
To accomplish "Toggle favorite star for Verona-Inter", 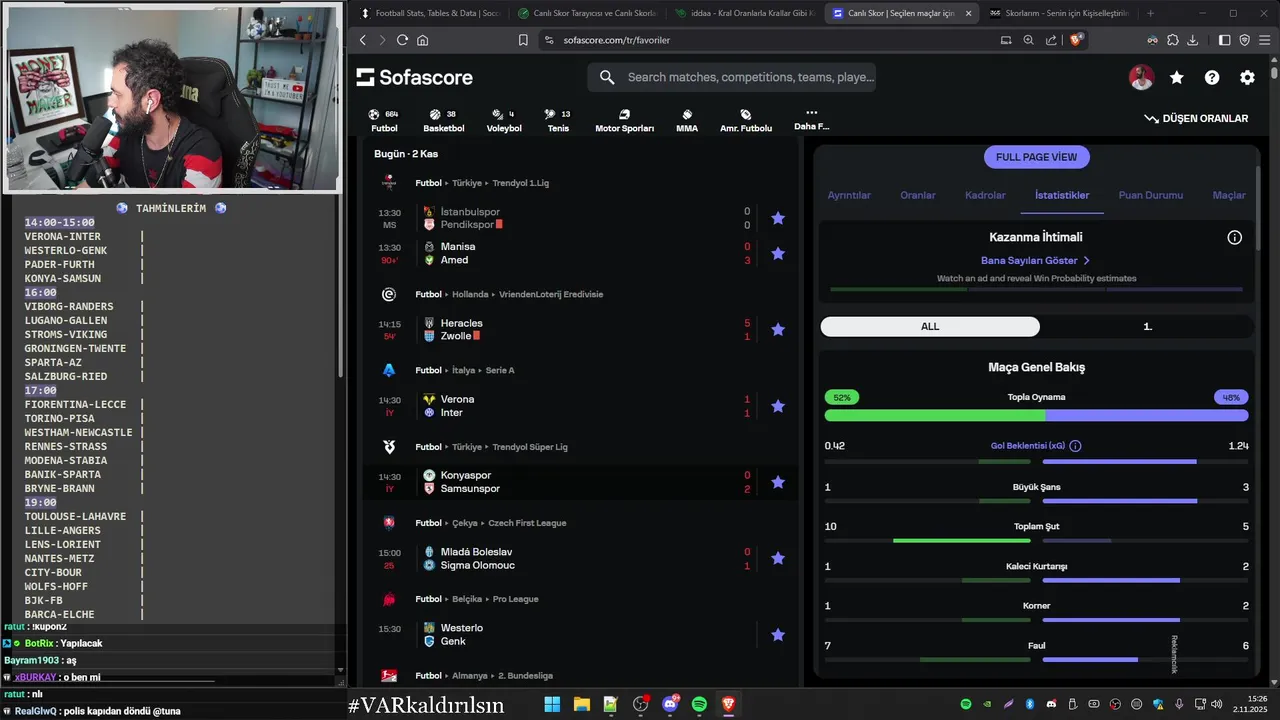I will 778,406.
